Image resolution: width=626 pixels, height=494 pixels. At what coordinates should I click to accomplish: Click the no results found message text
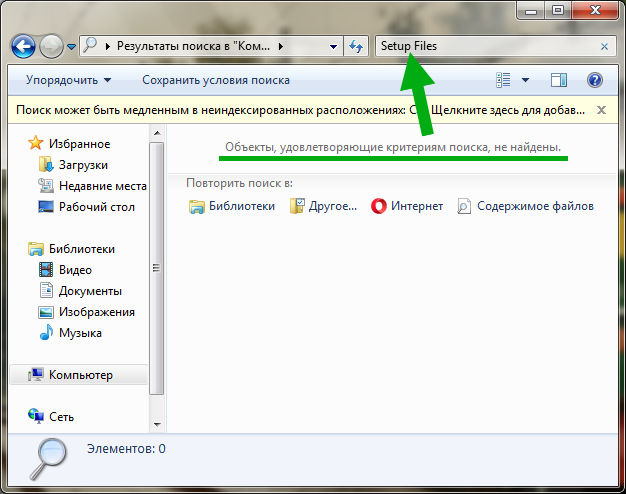click(x=393, y=147)
